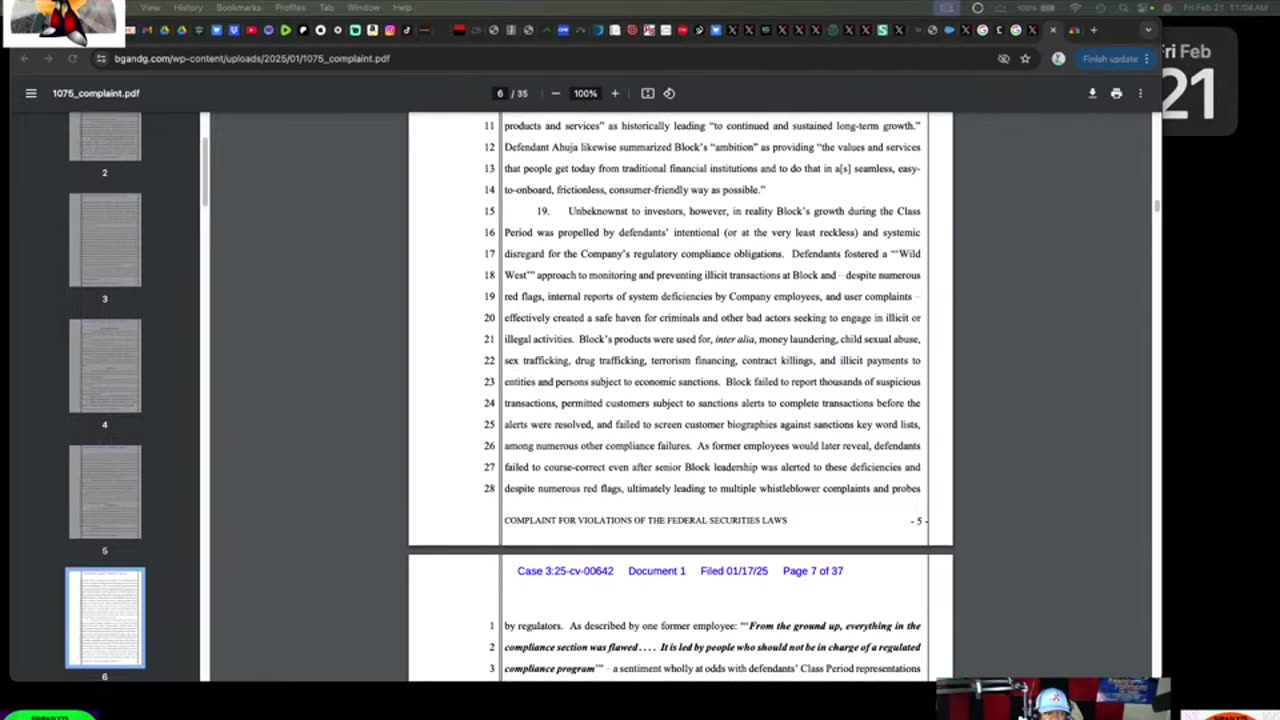Click the thumbnail sidebar scrollbar

point(205,170)
